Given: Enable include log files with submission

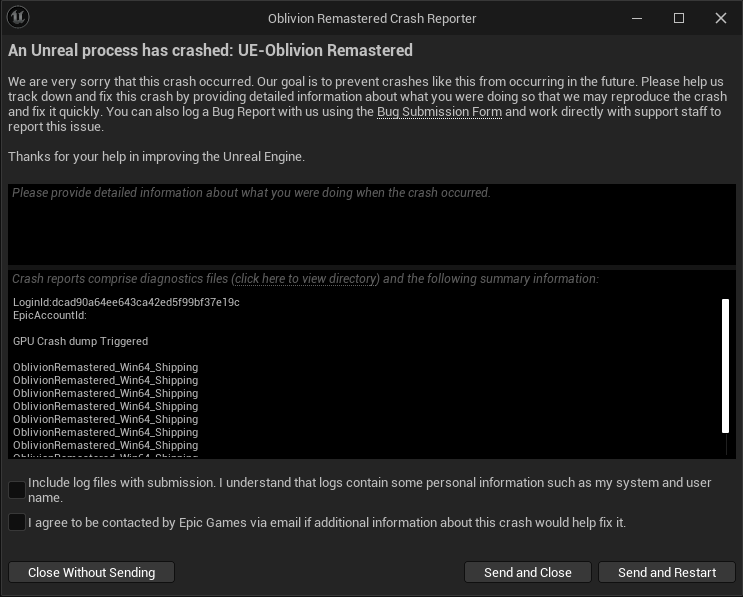Looking at the screenshot, I should pos(17,490).
